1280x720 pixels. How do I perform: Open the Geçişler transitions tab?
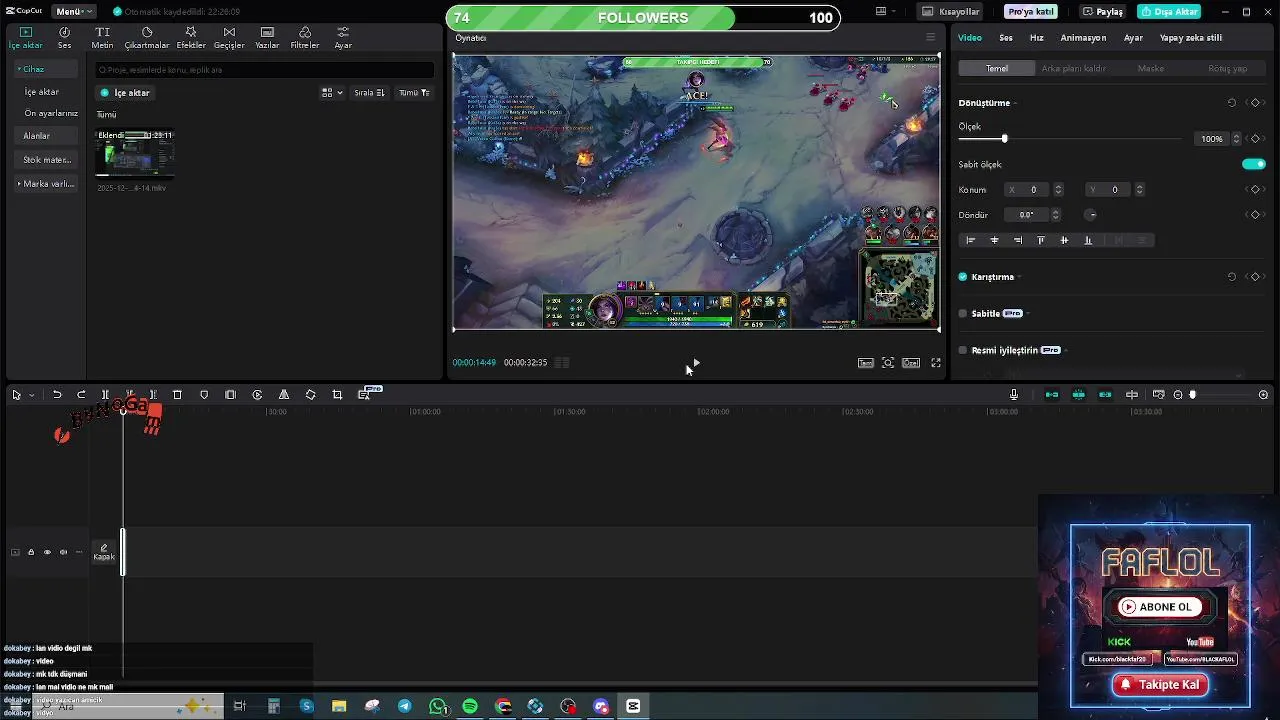click(229, 38)
